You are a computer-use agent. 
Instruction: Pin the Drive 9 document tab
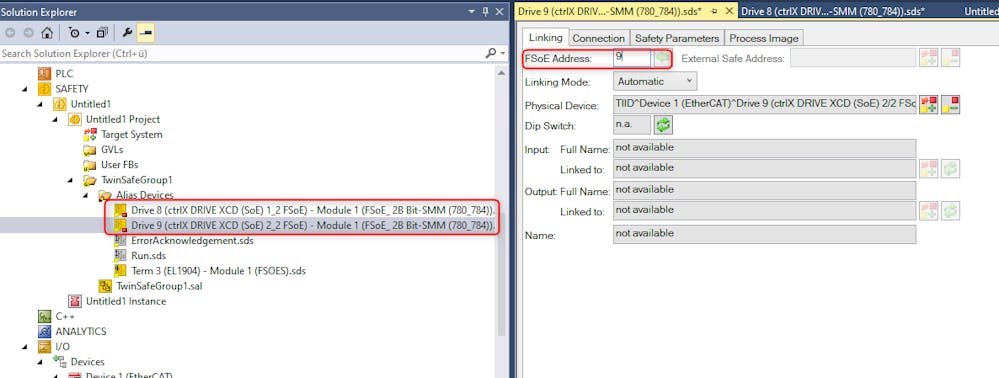coord(714,11)
